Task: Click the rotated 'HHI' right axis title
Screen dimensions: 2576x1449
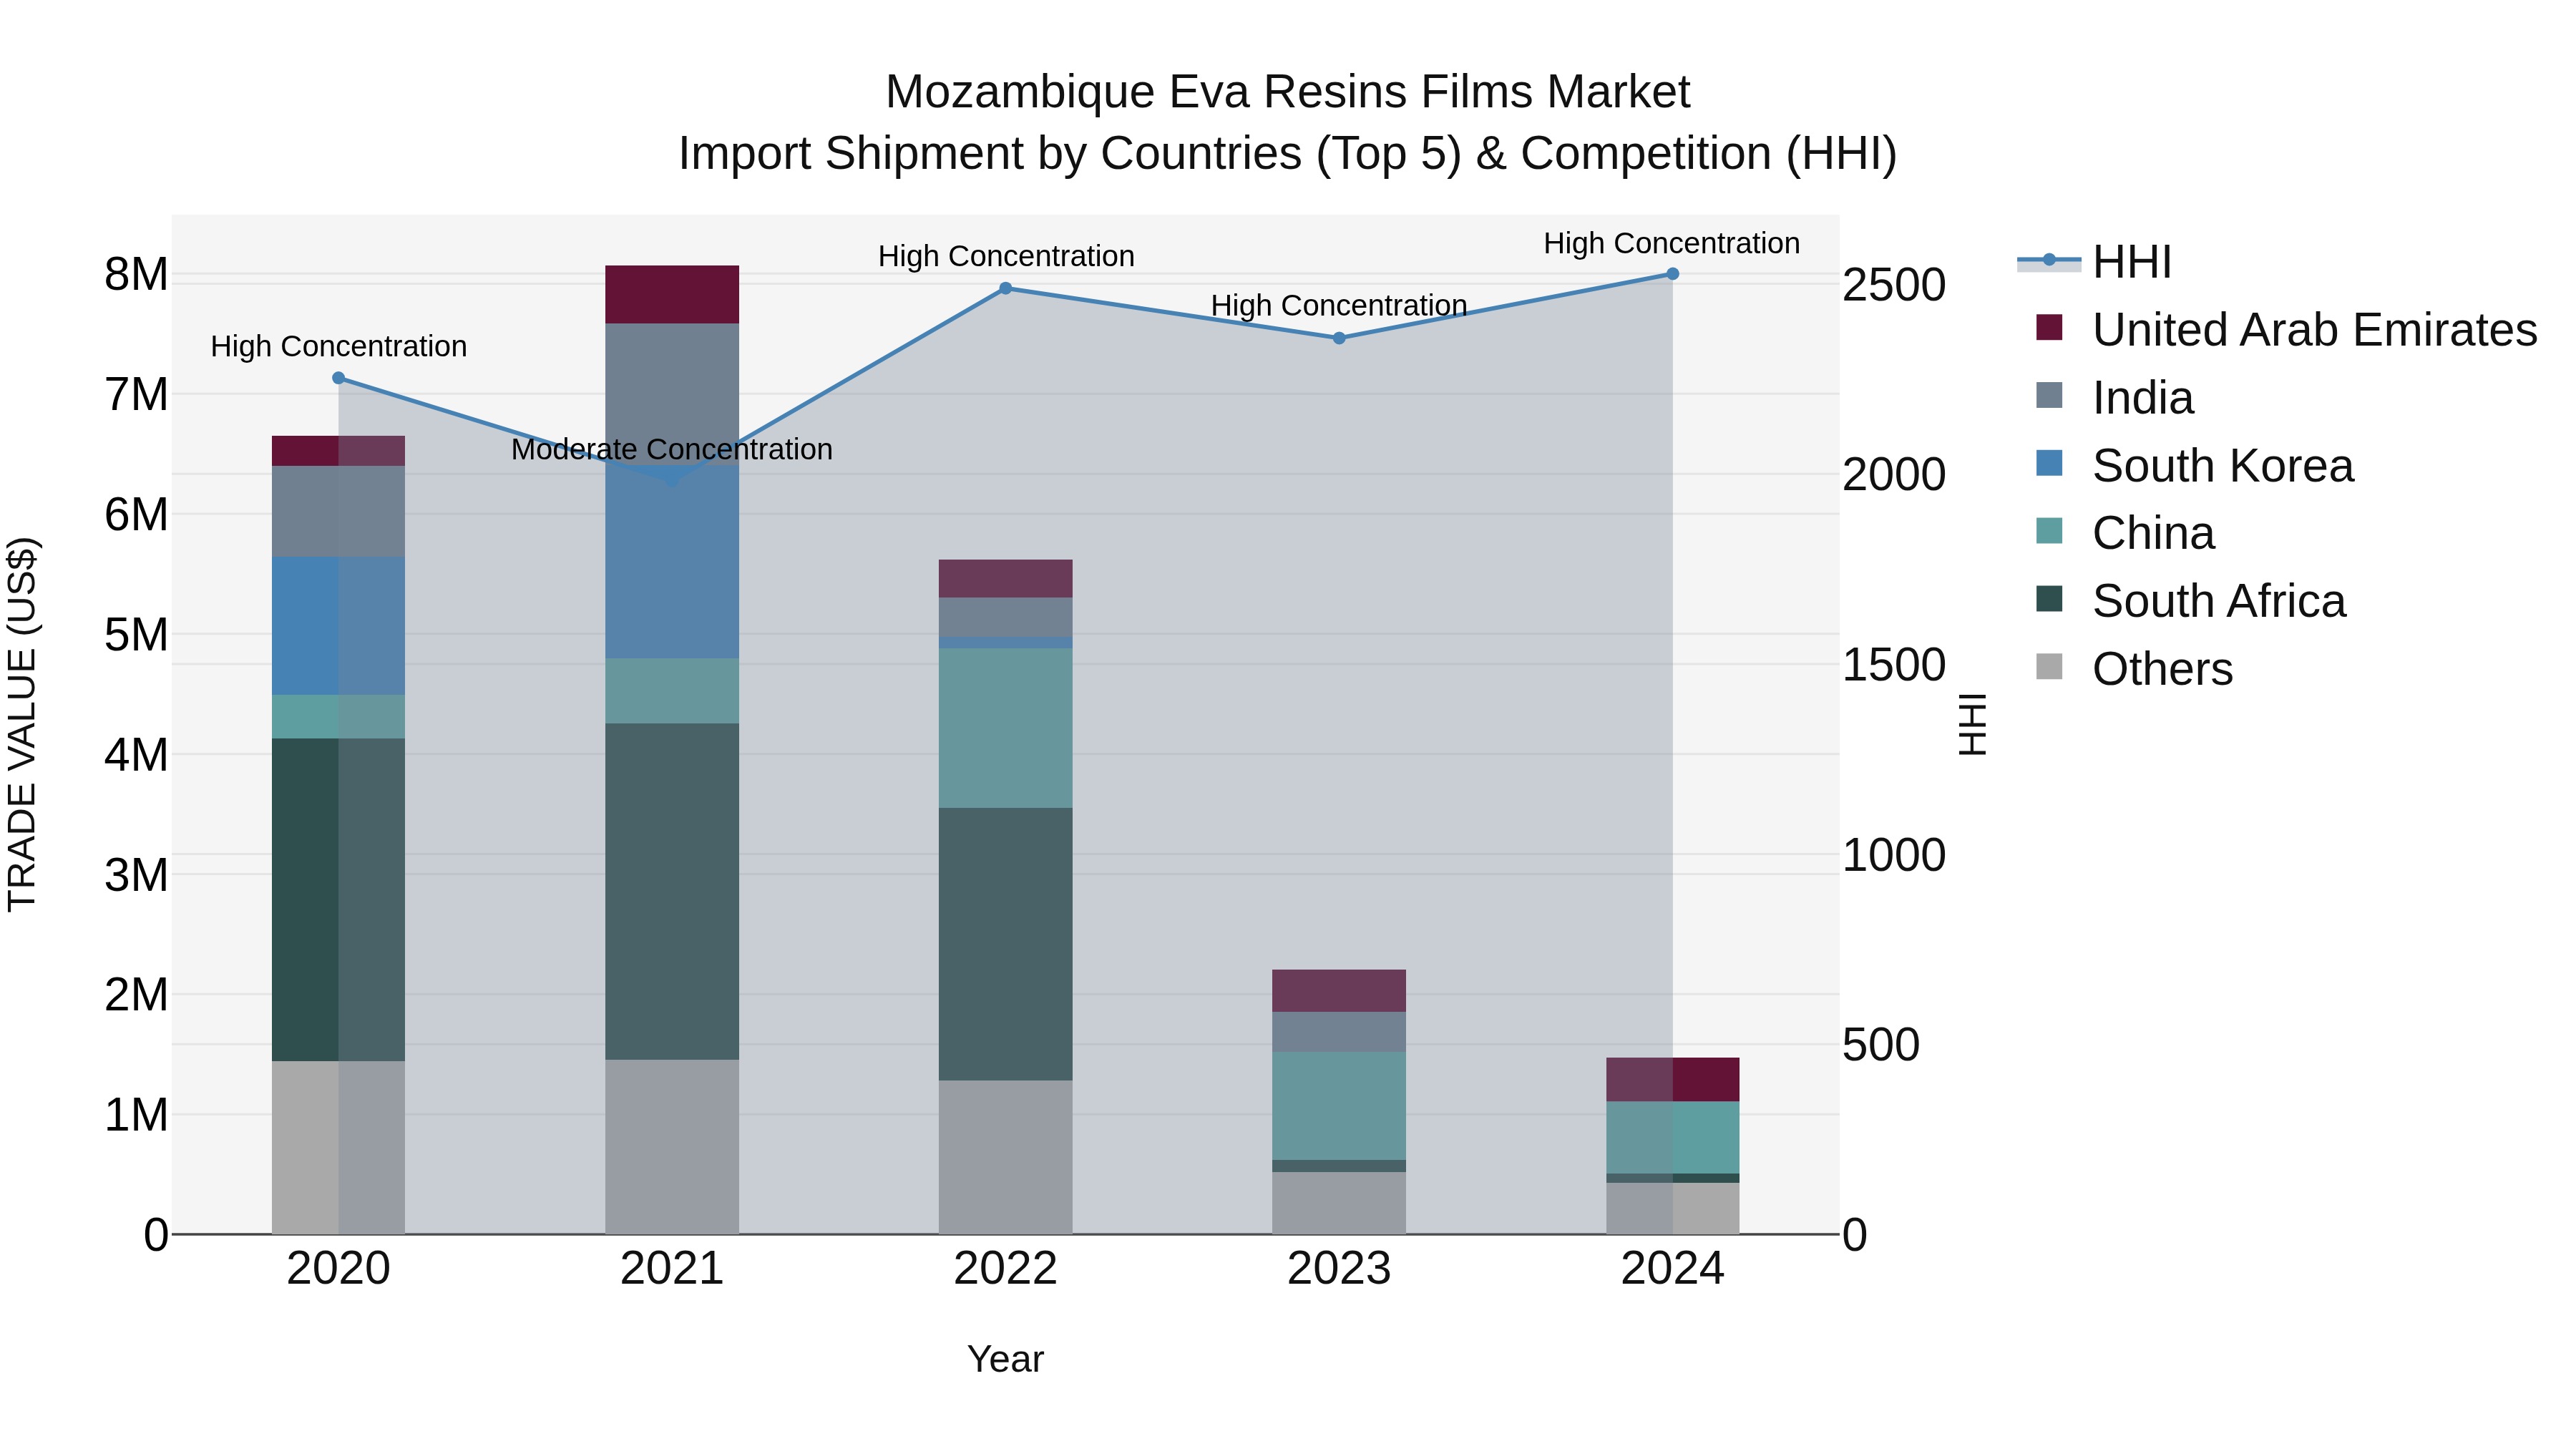Action: click(1973, 724)
